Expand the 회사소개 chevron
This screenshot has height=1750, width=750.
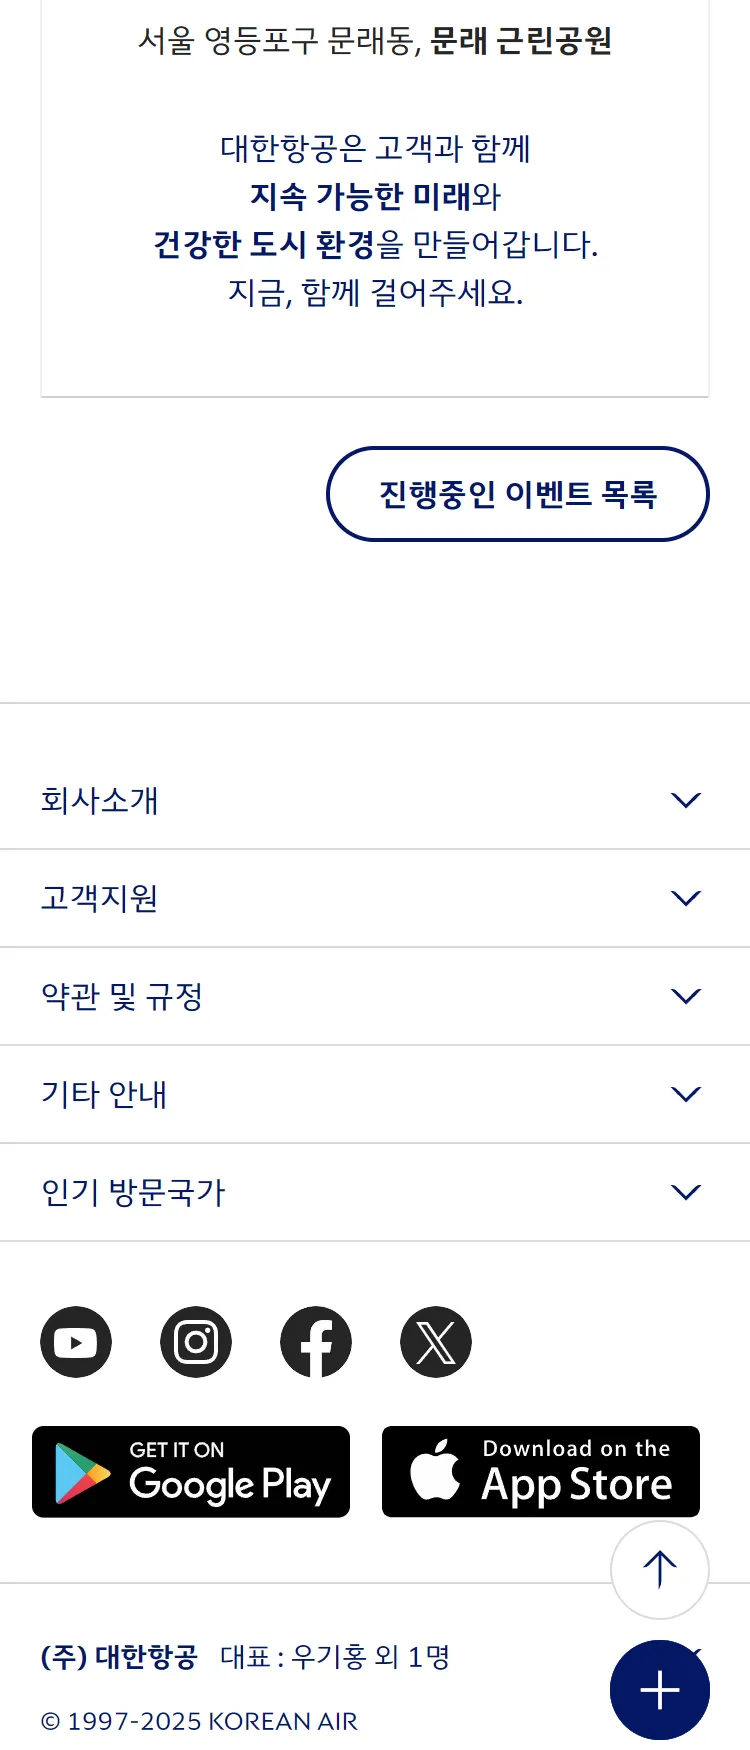point(686,800)
